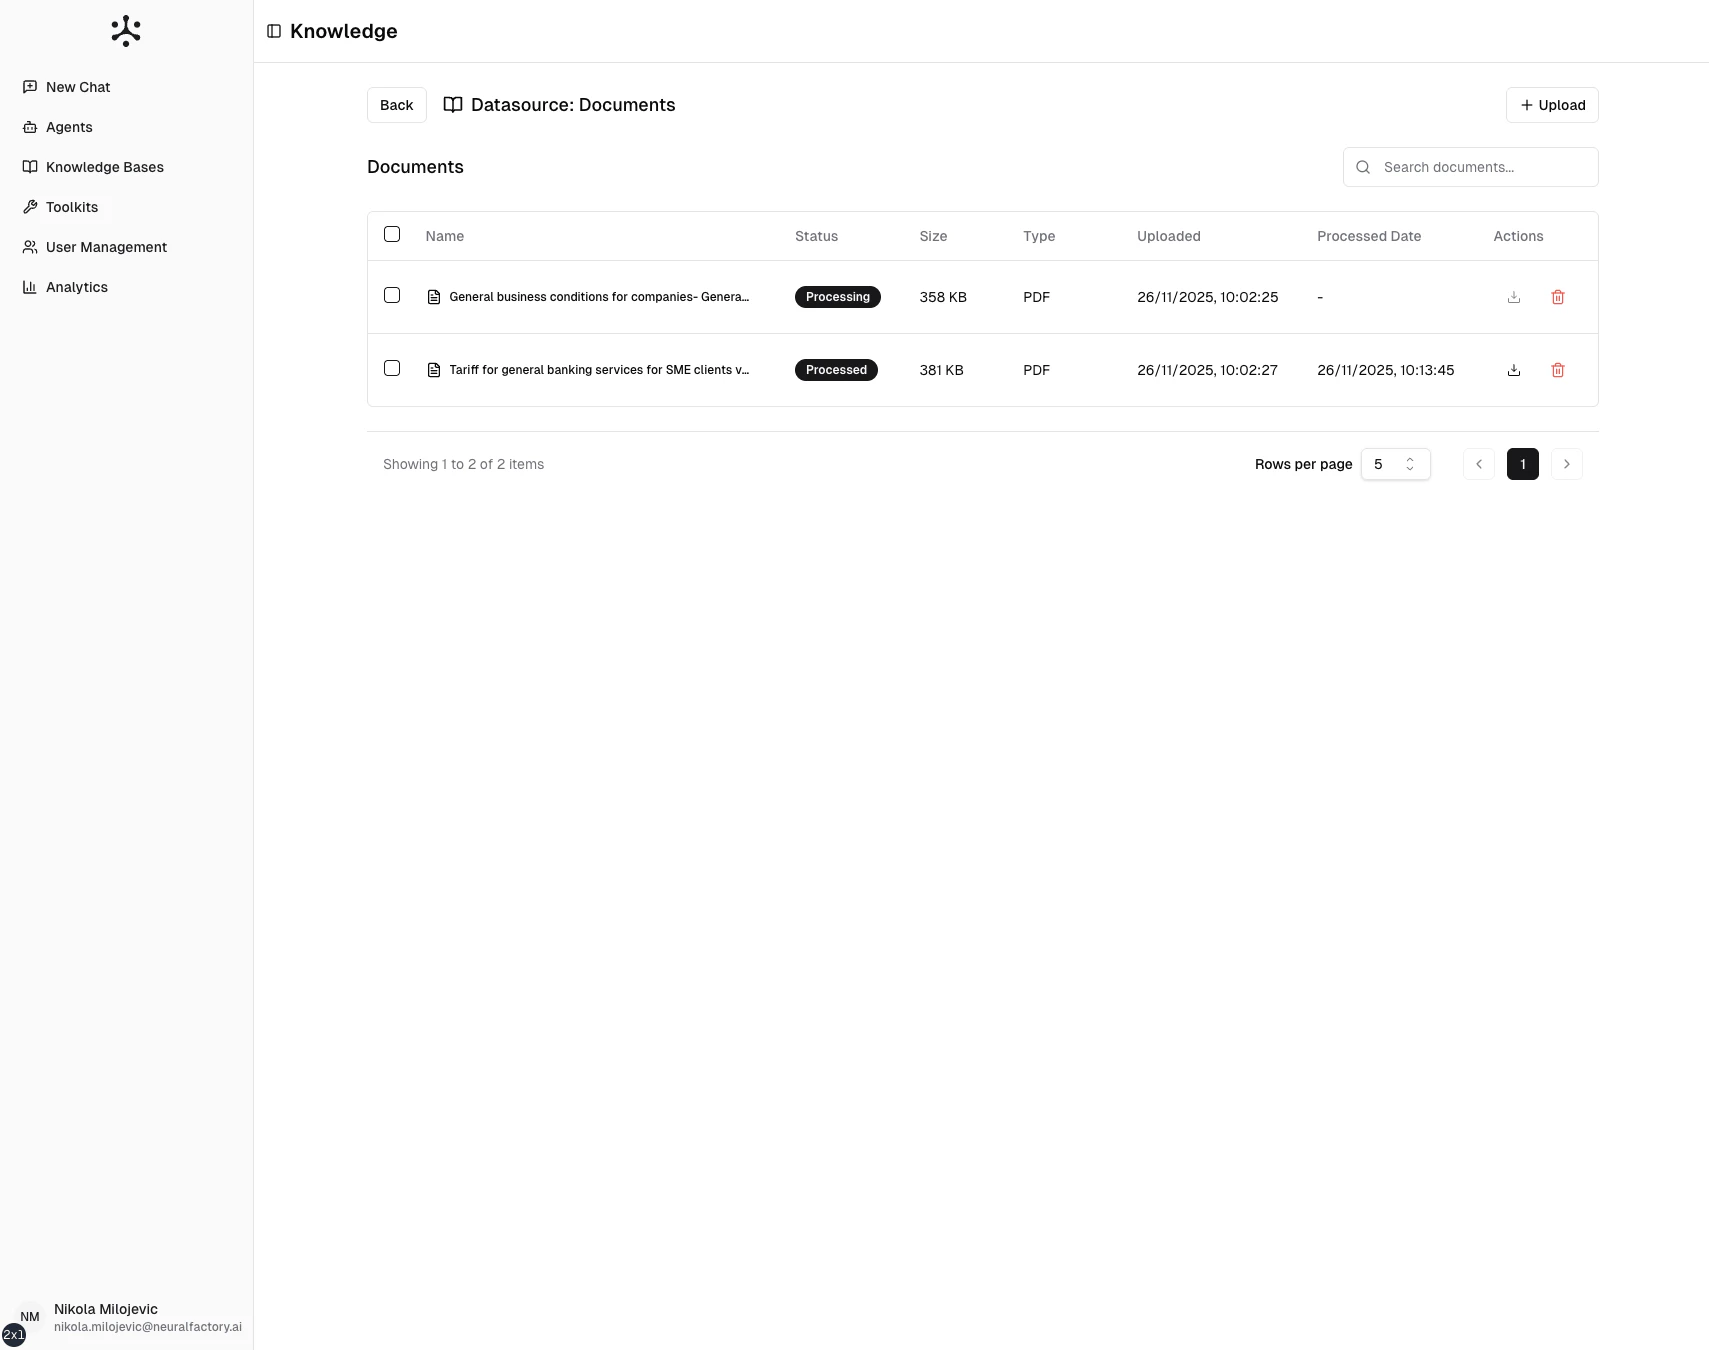The width and height of the screenshot is (1709, 1350).
Task: Click upload time 26/11/2025, 10:02:27
Action: (x=1207, y=370)
